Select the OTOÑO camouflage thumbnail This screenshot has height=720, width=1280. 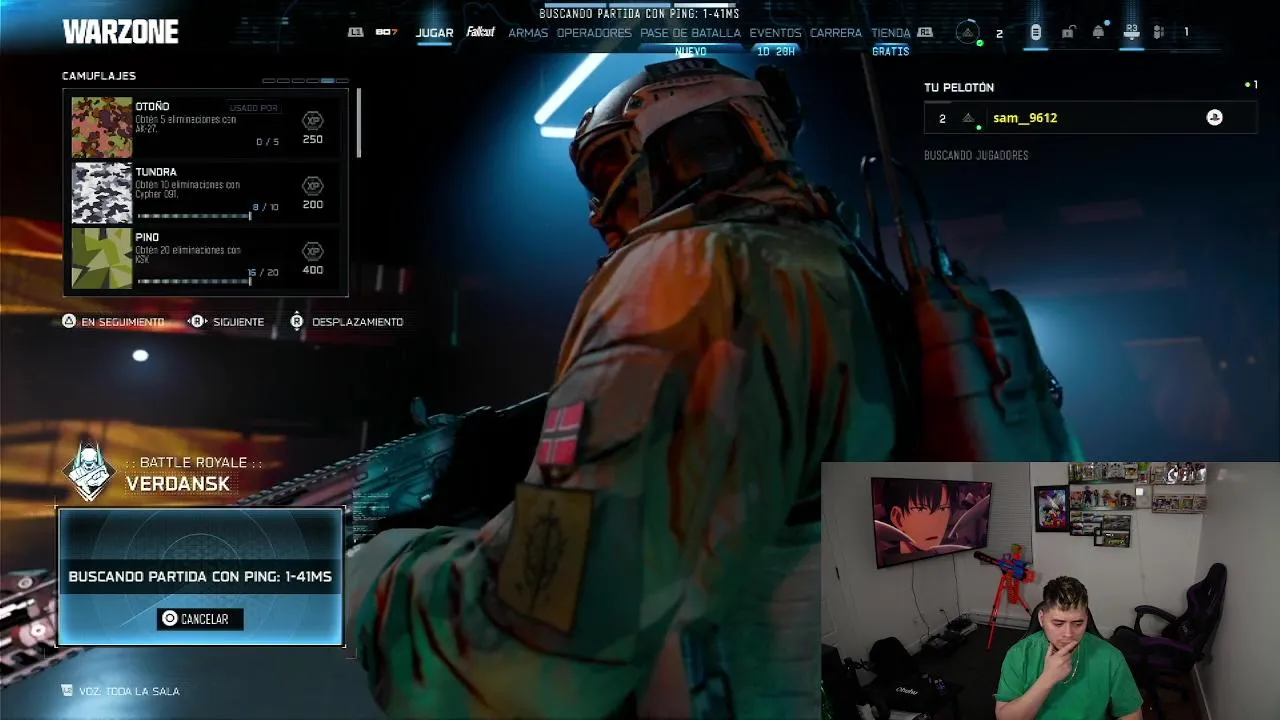tap(102, 128)
